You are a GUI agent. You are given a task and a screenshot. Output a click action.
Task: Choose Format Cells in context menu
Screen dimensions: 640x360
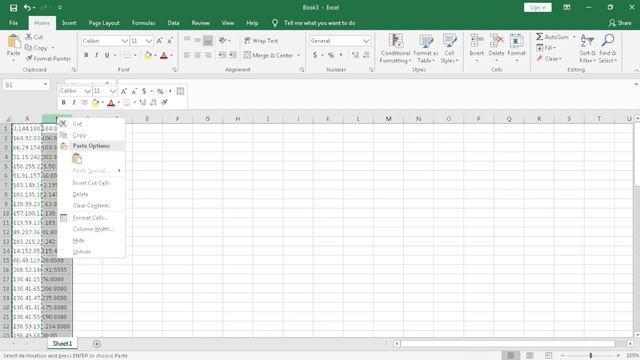[x=91, y=218]
